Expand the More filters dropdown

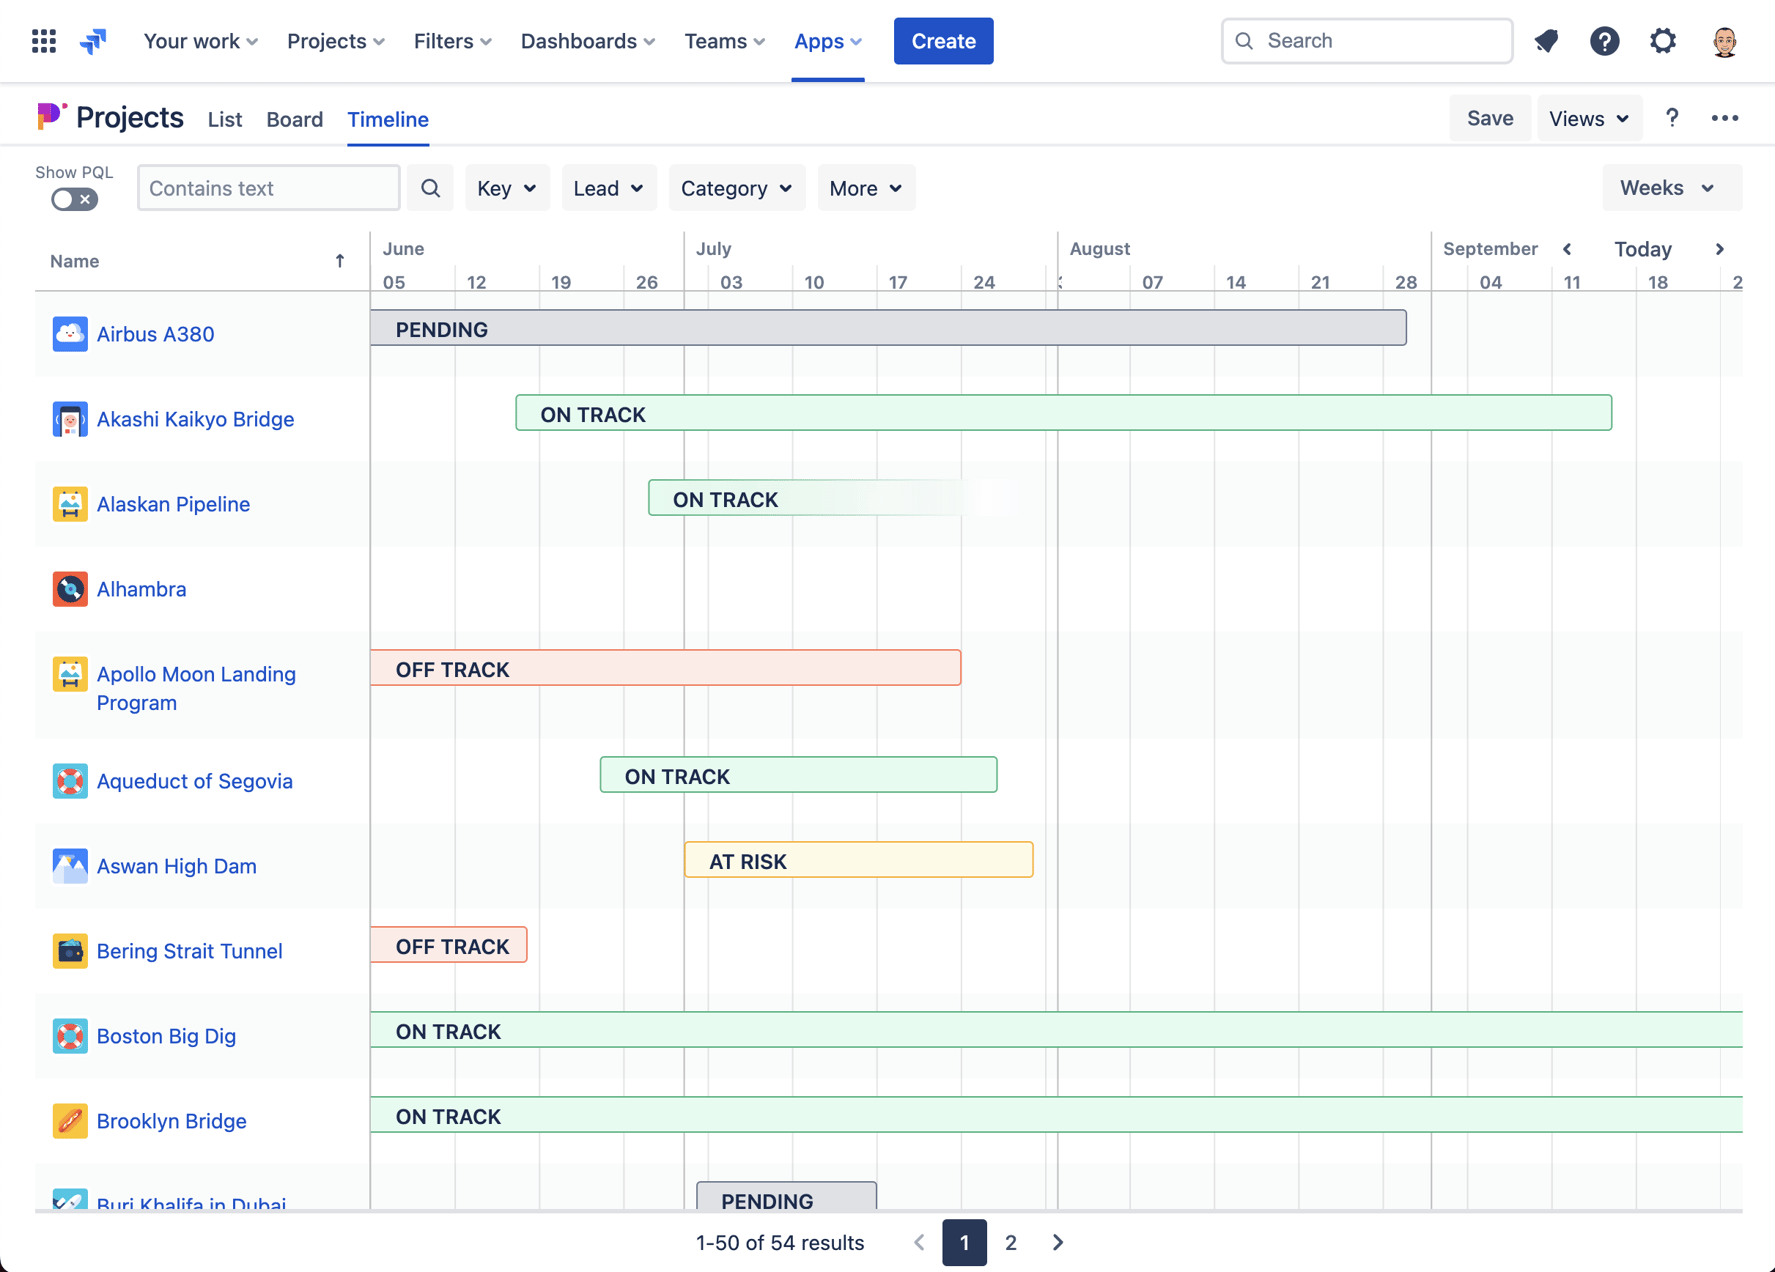click(x=865, y=187)
